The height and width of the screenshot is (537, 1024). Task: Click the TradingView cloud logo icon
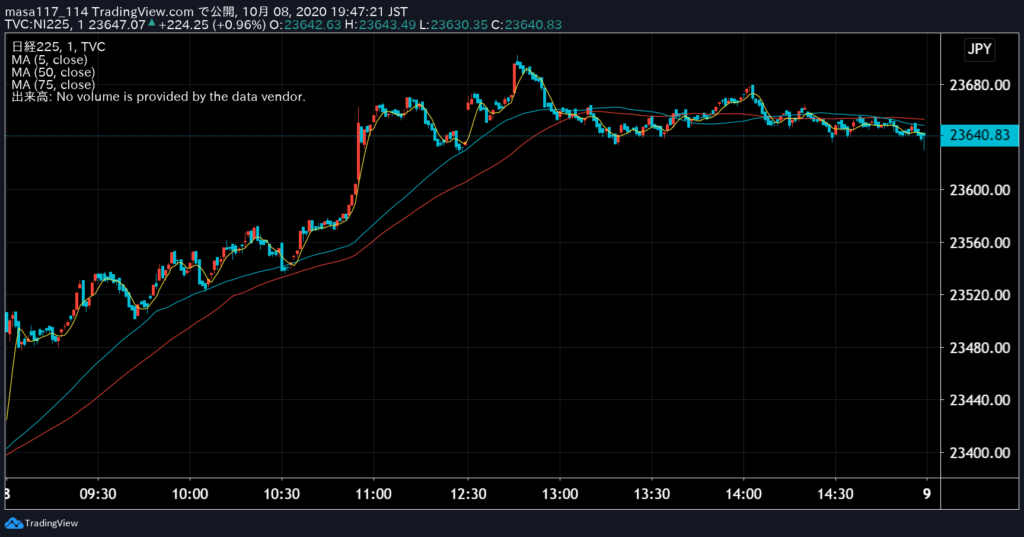click(14, 523)
